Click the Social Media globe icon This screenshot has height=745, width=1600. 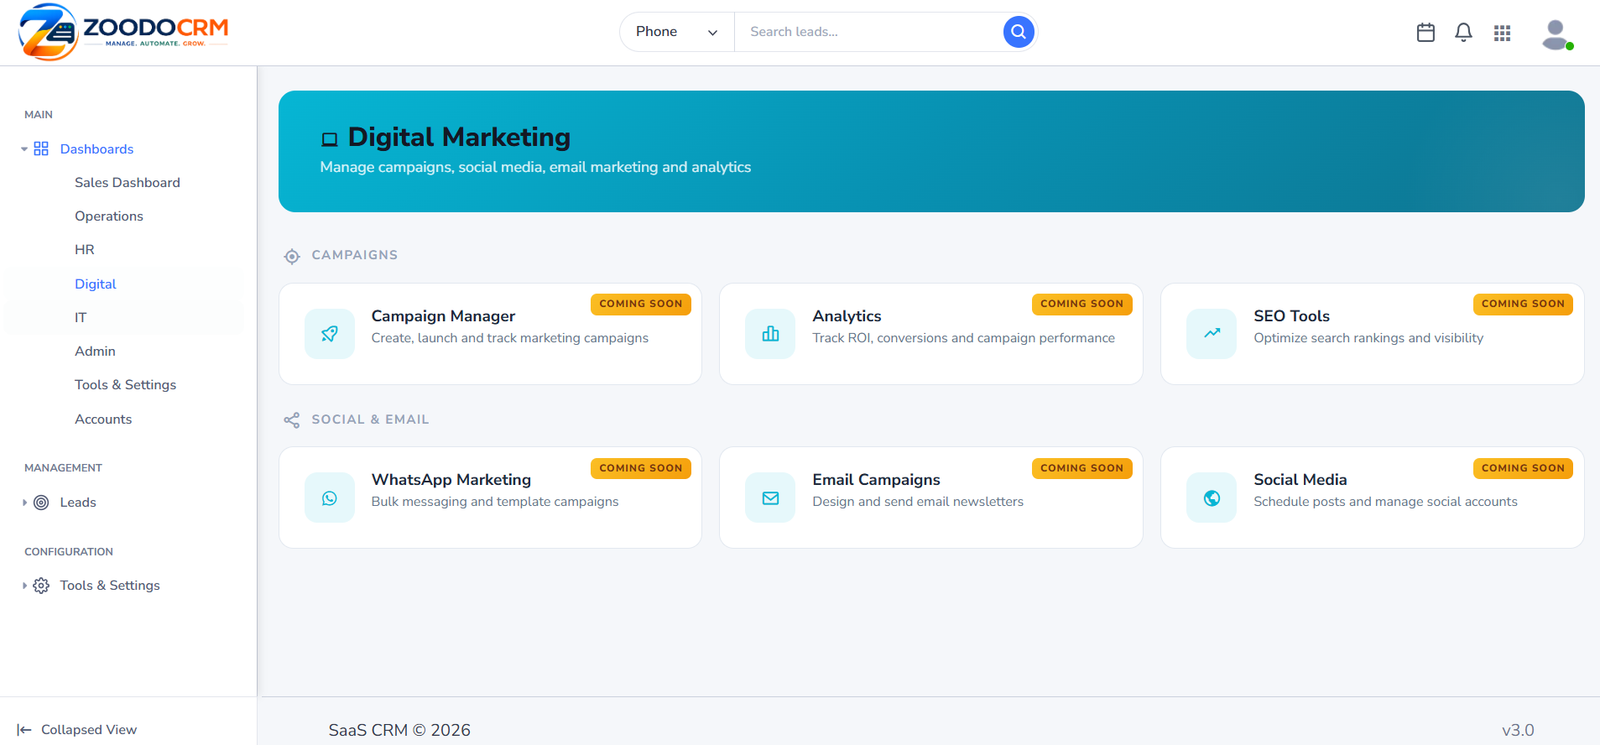click(1212, 498)
